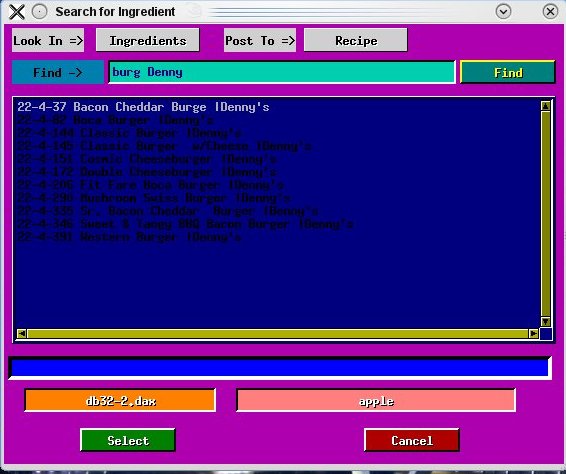The height and width of the screenshot is (474, 566).
Task: Select the Sweet & Tangy BBQ Bacon Burger row
Action: click(185, 224)
